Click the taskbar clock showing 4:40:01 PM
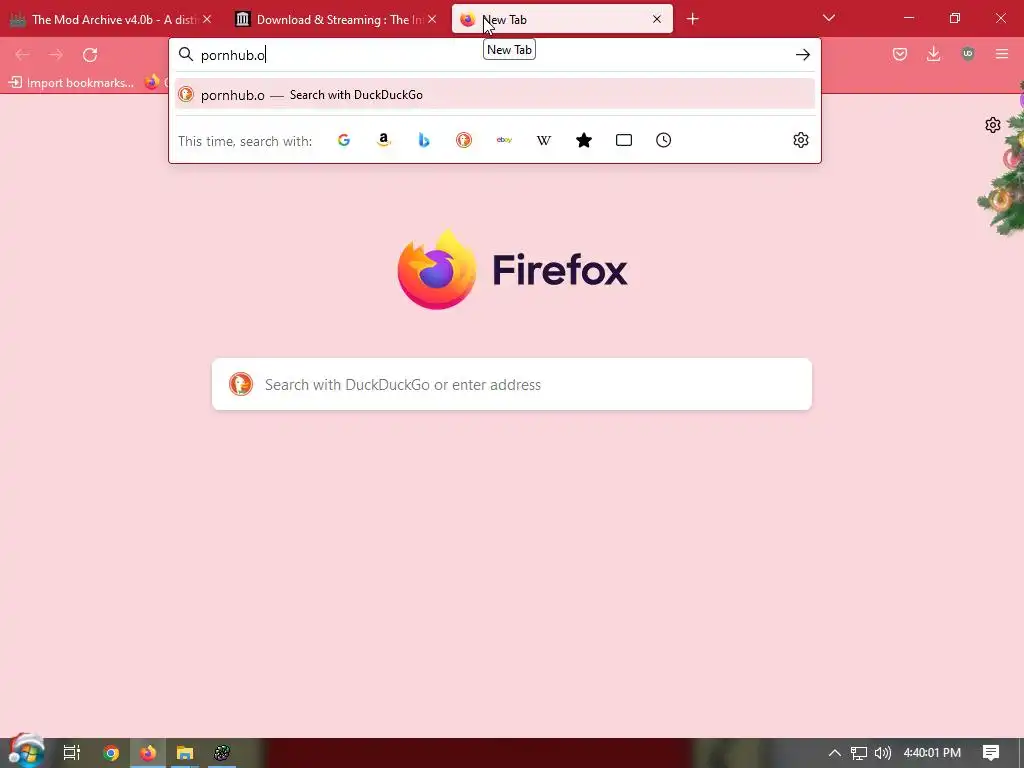The width and height of the screenshot is (1024, 768). click(932, 753)
